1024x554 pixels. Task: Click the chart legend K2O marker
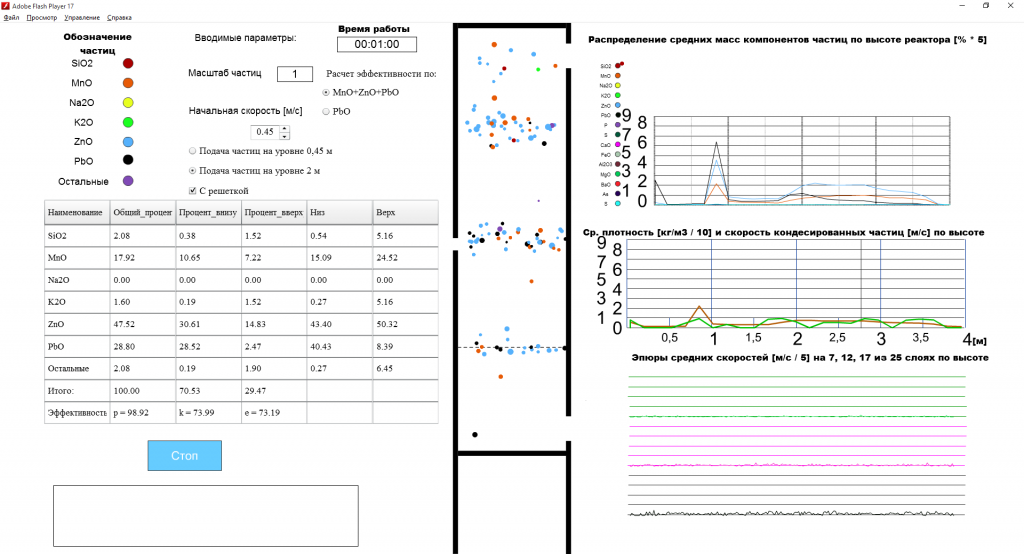(618, 95)
